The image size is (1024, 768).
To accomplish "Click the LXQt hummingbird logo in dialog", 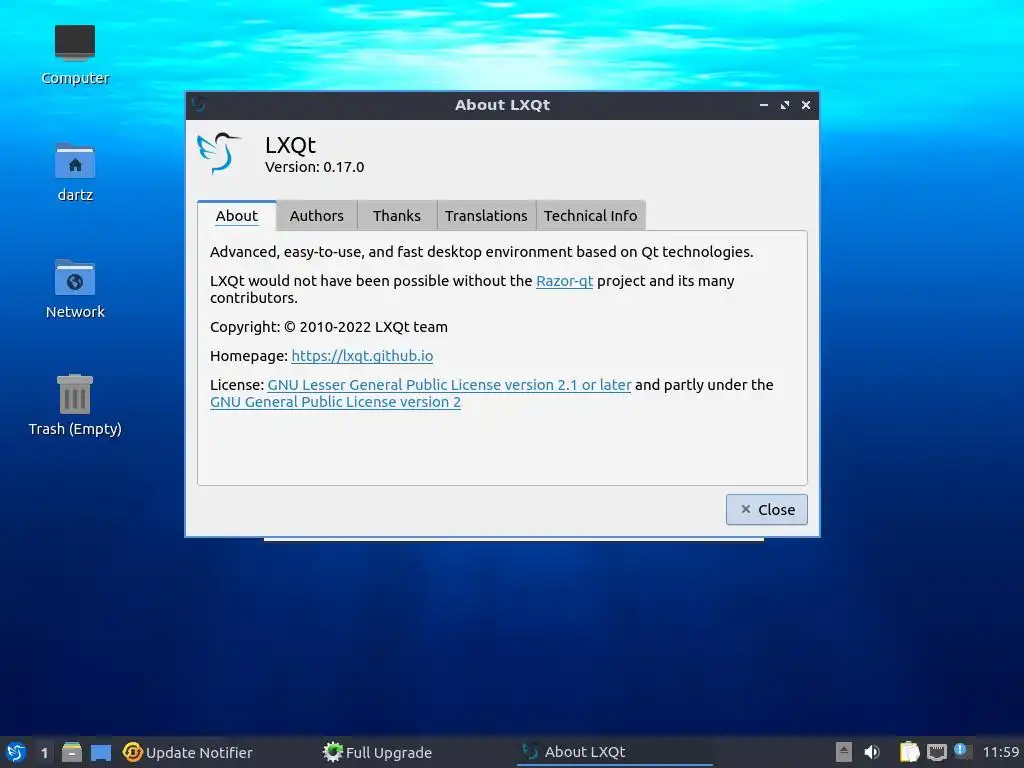I will (x=218, y=153).
